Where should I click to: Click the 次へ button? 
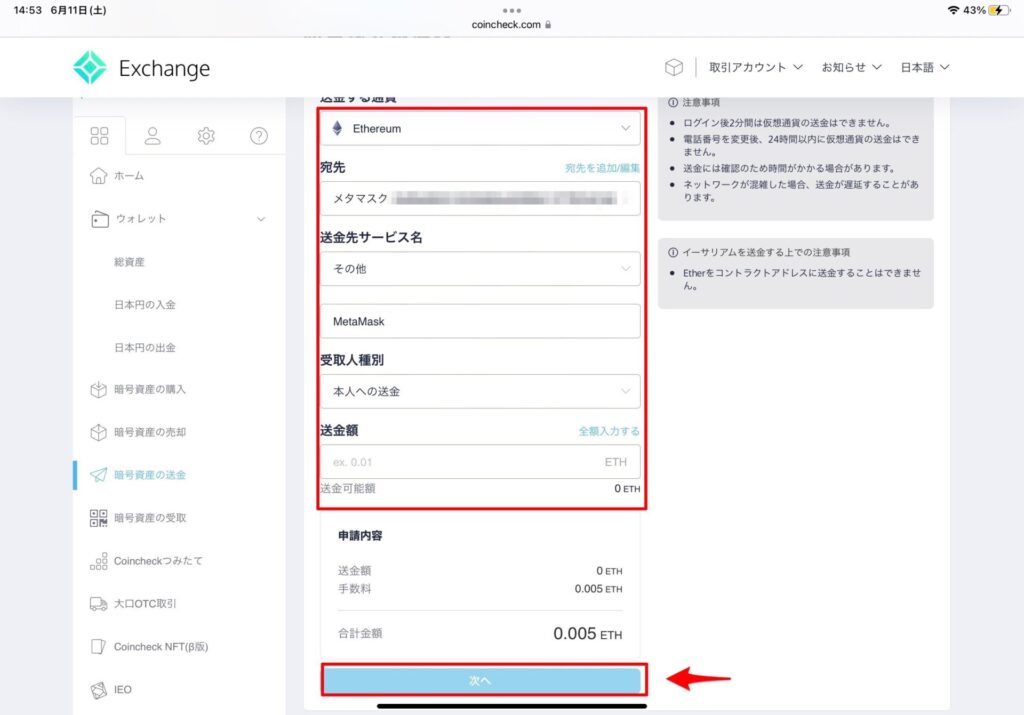tap(481, 680)
